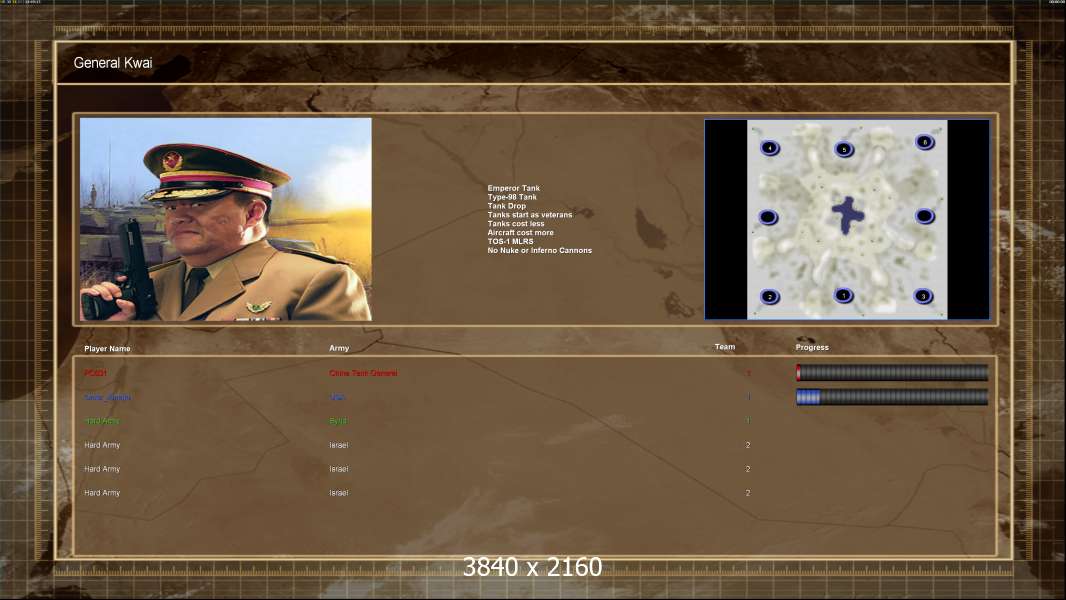Click the red player name in the list
The image size is (1066, 600).
coord(95,373)
